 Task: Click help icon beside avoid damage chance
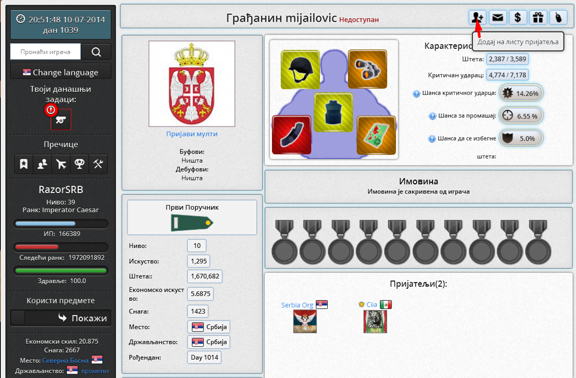pos(432,139)
